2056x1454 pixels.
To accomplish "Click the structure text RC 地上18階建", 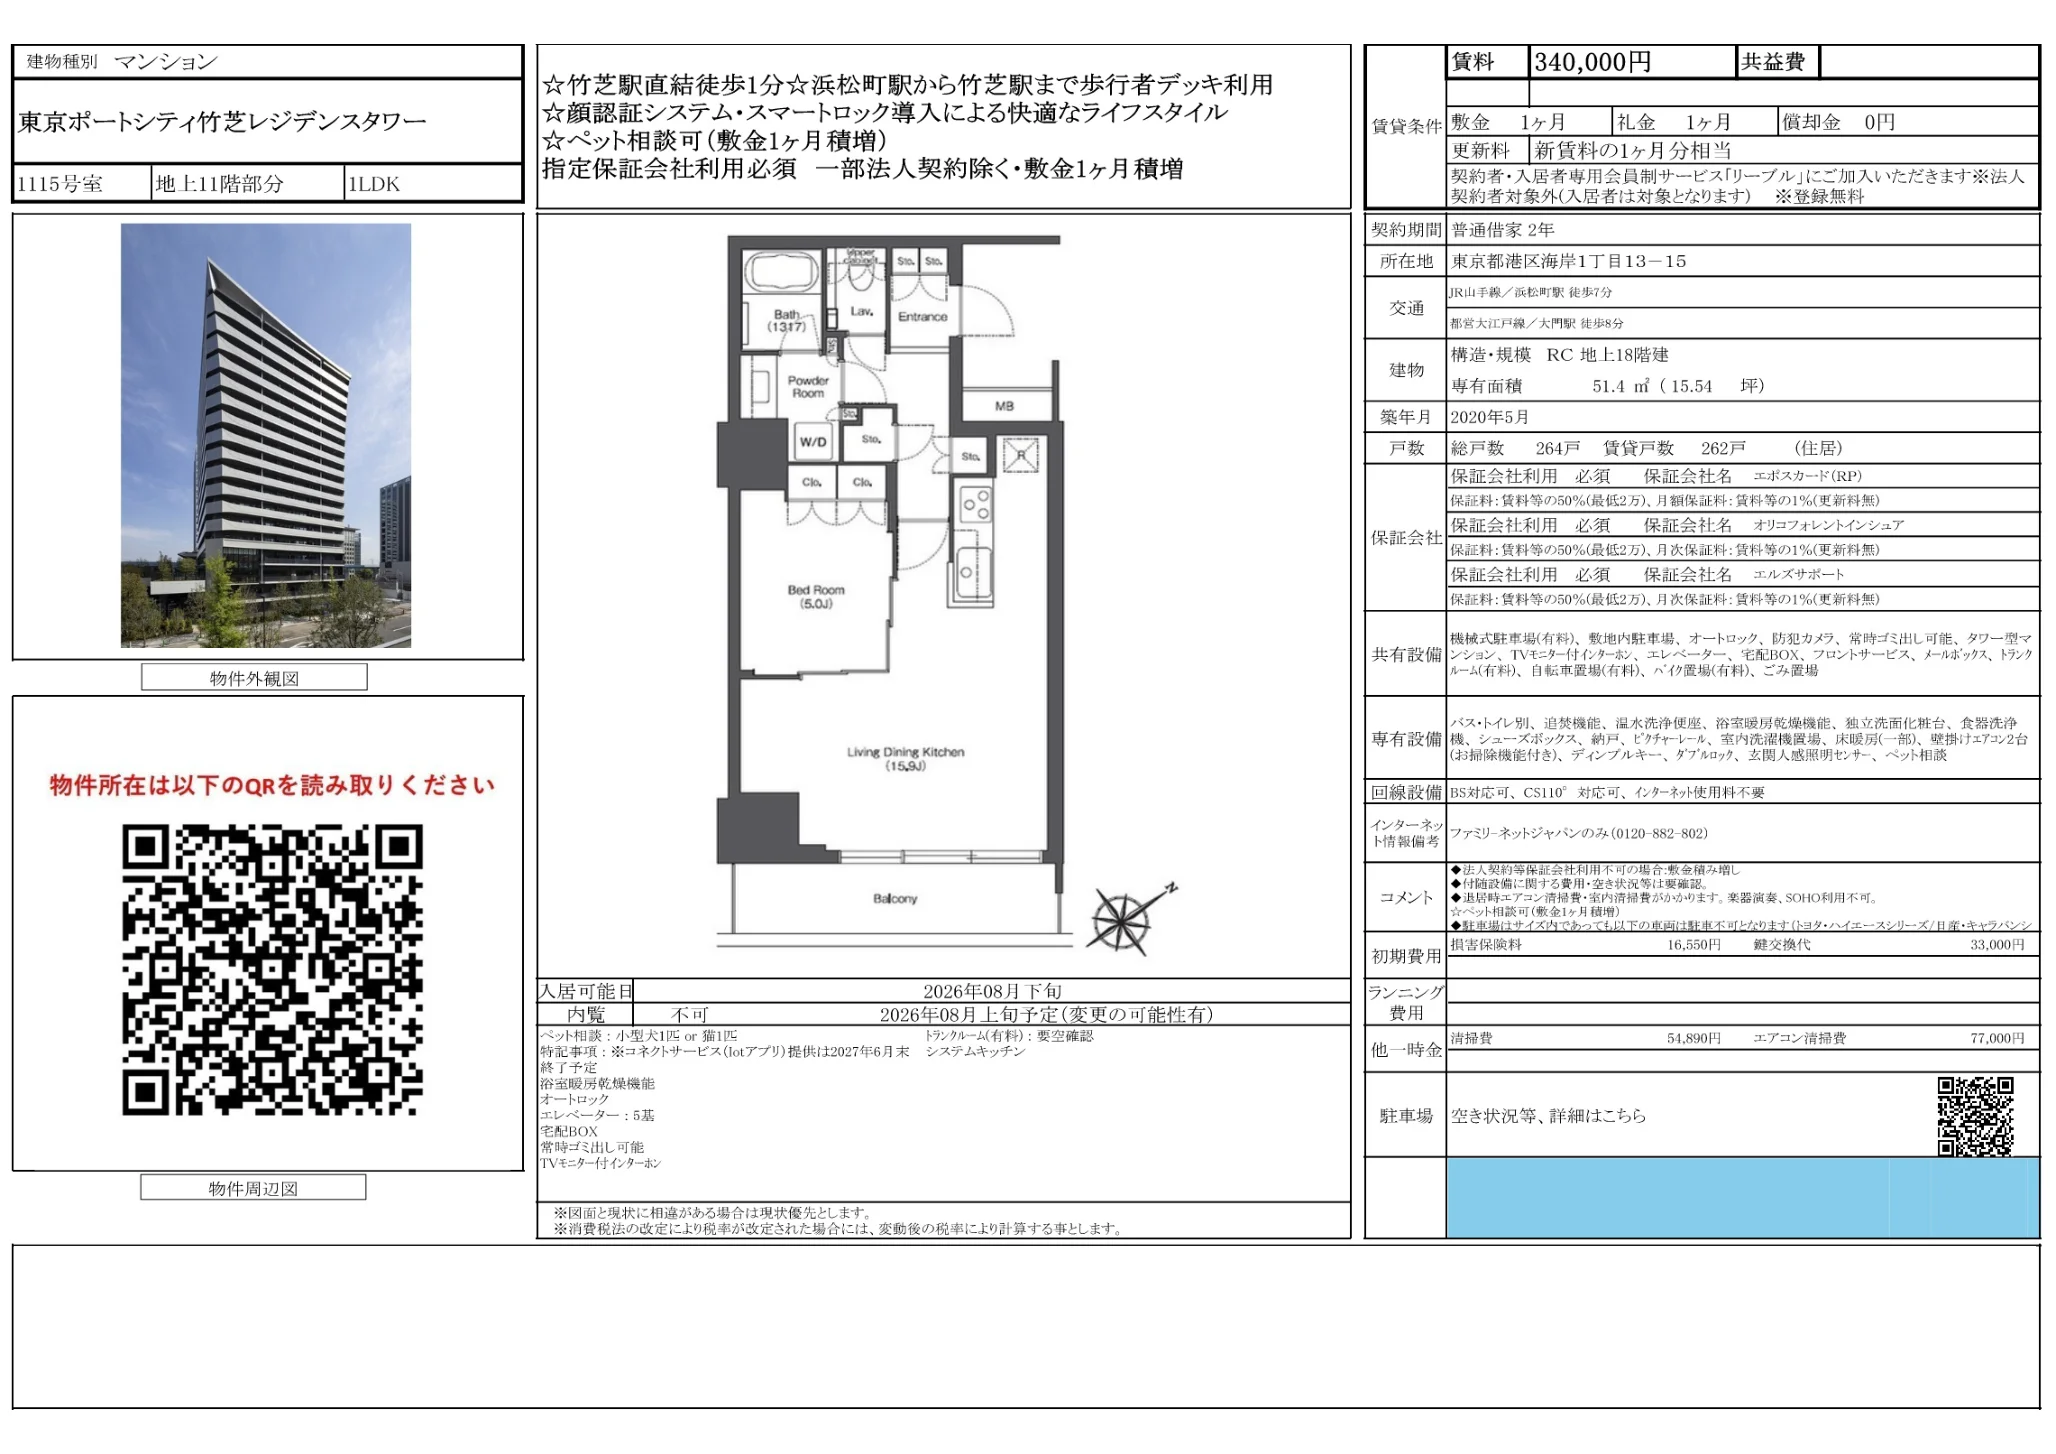I will (1607, 355).
